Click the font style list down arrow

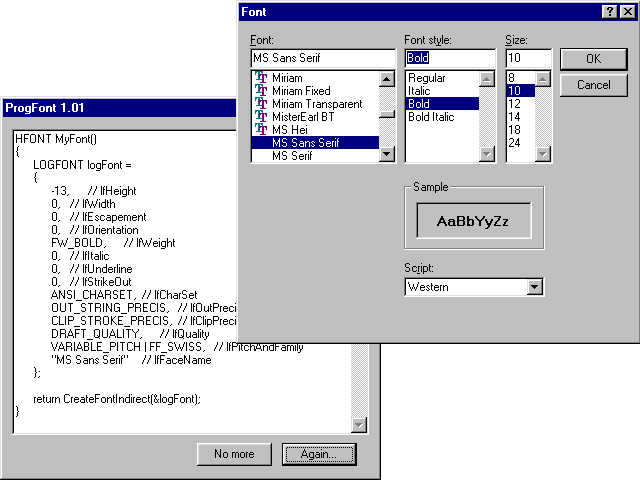pos(487,154)
